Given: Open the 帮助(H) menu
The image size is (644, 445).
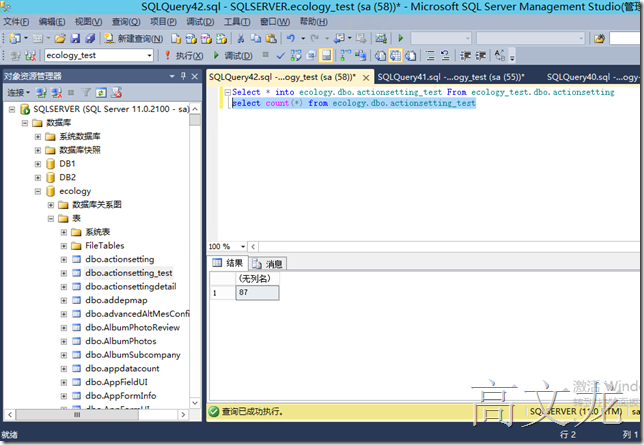Looking at the screenshot, I should (x=314, y=21).
